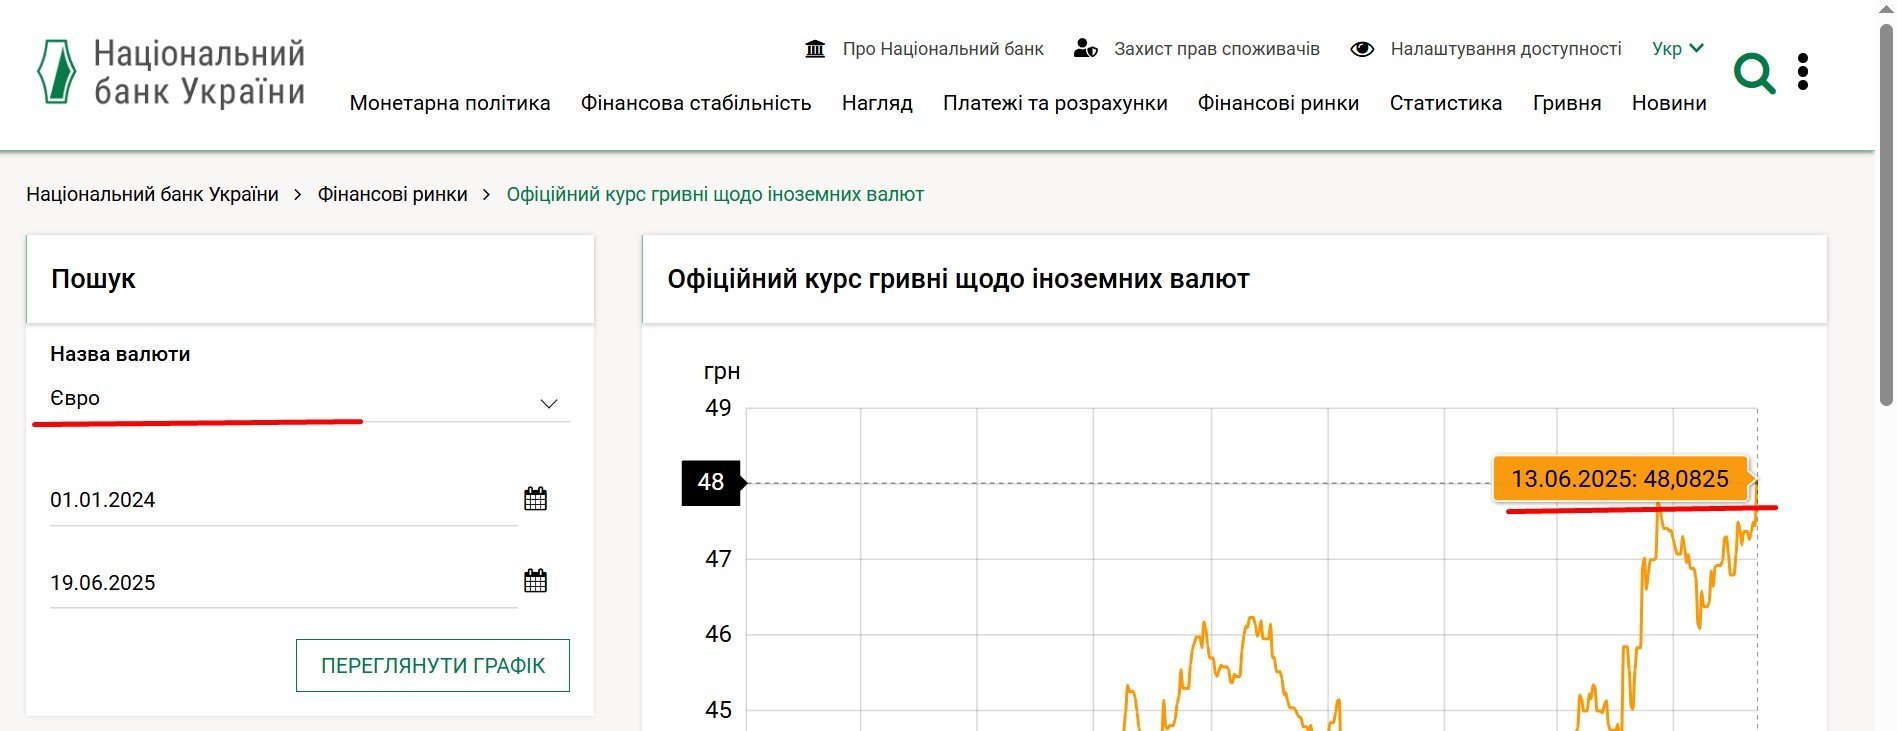This screenshot has width=1897, height=731.
Task: Open the Монетарна політика menu
Action: [x=450, y=103]
